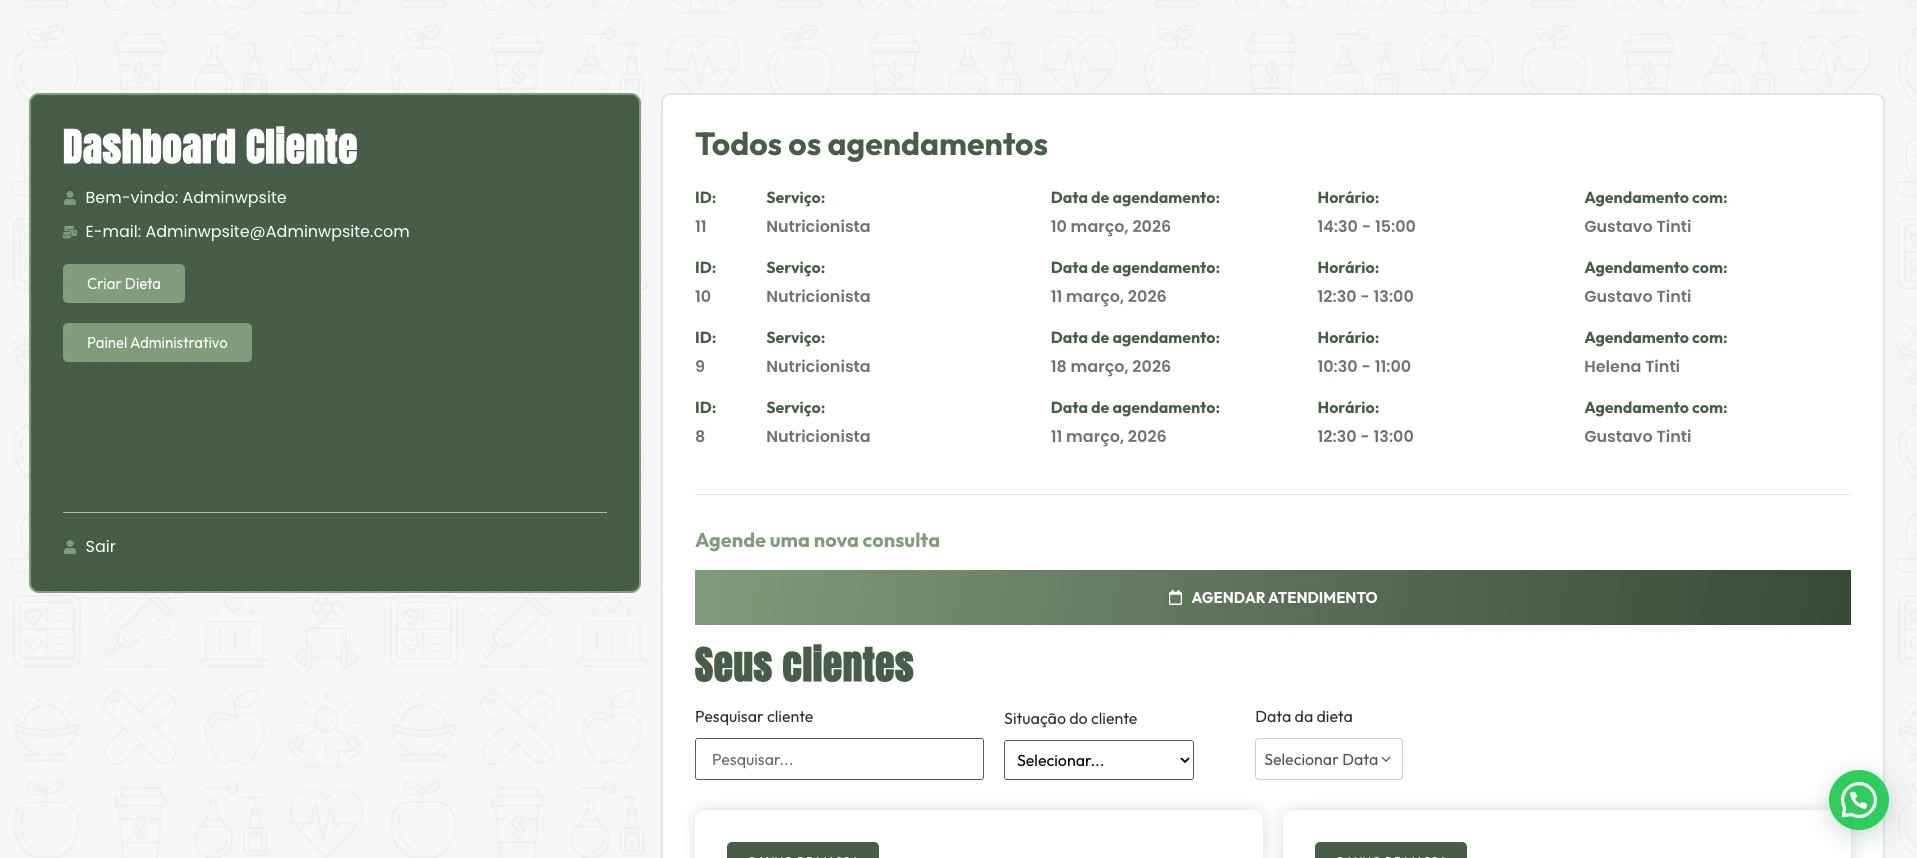1917x858 pixels.
Task: Click the user icon beside Bem-vindo
Action: 70,198
